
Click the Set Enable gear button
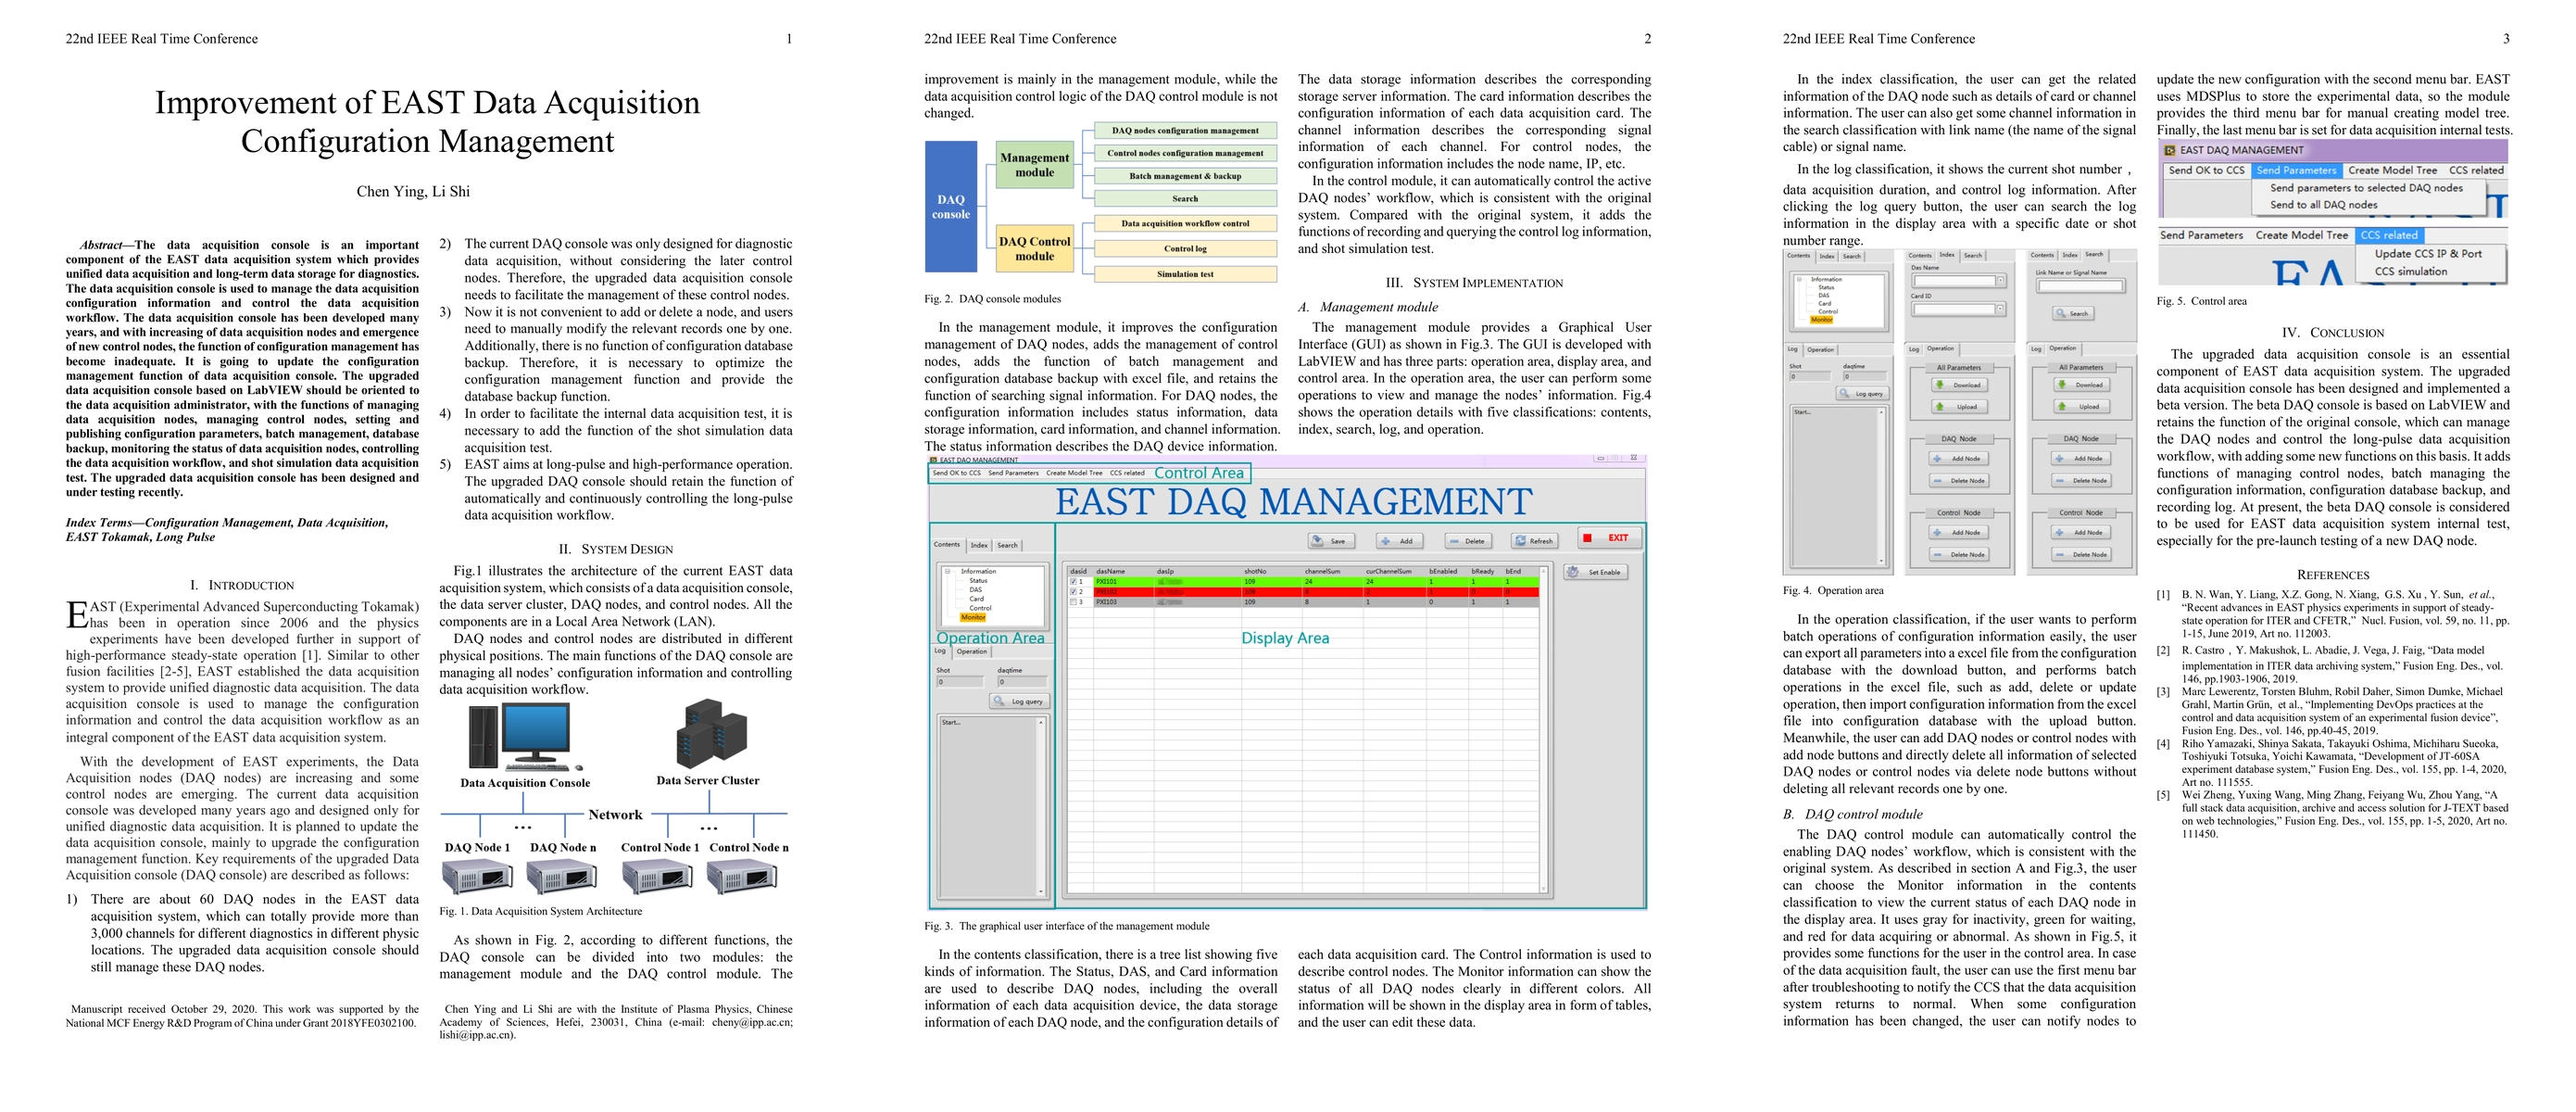click(x=1596, y=572)
